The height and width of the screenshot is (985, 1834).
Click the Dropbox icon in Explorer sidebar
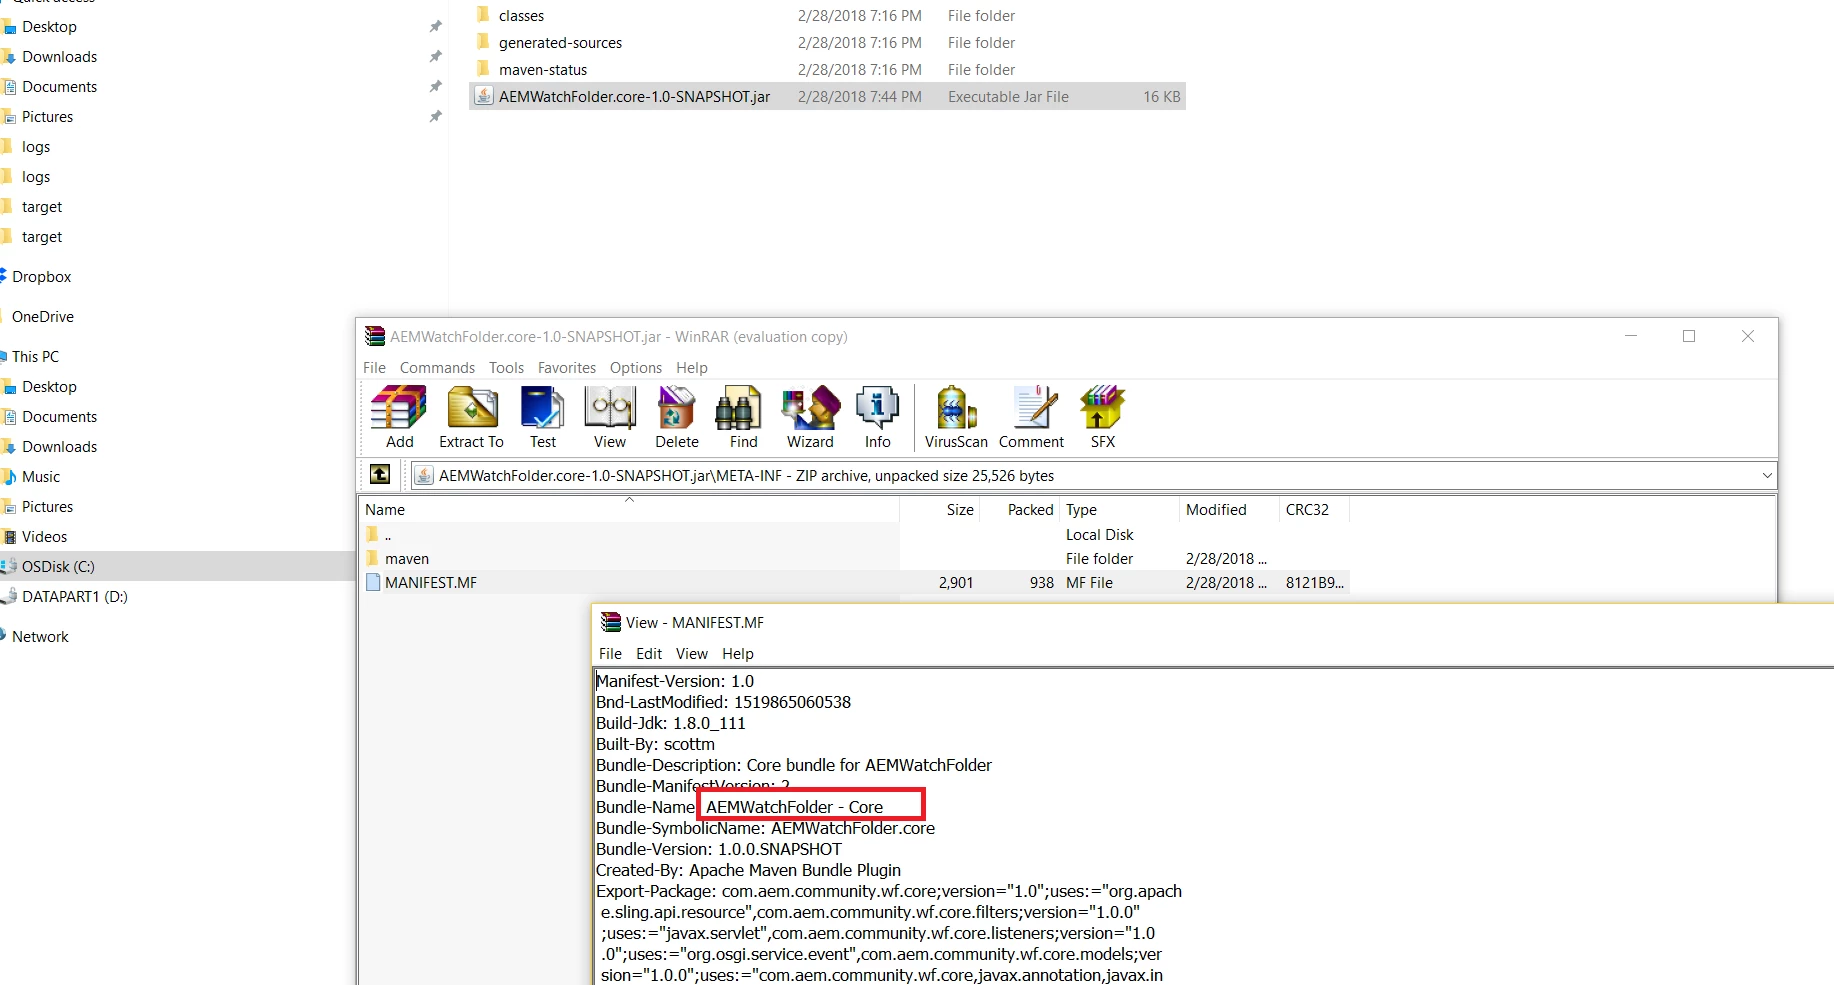coord(3,276)
